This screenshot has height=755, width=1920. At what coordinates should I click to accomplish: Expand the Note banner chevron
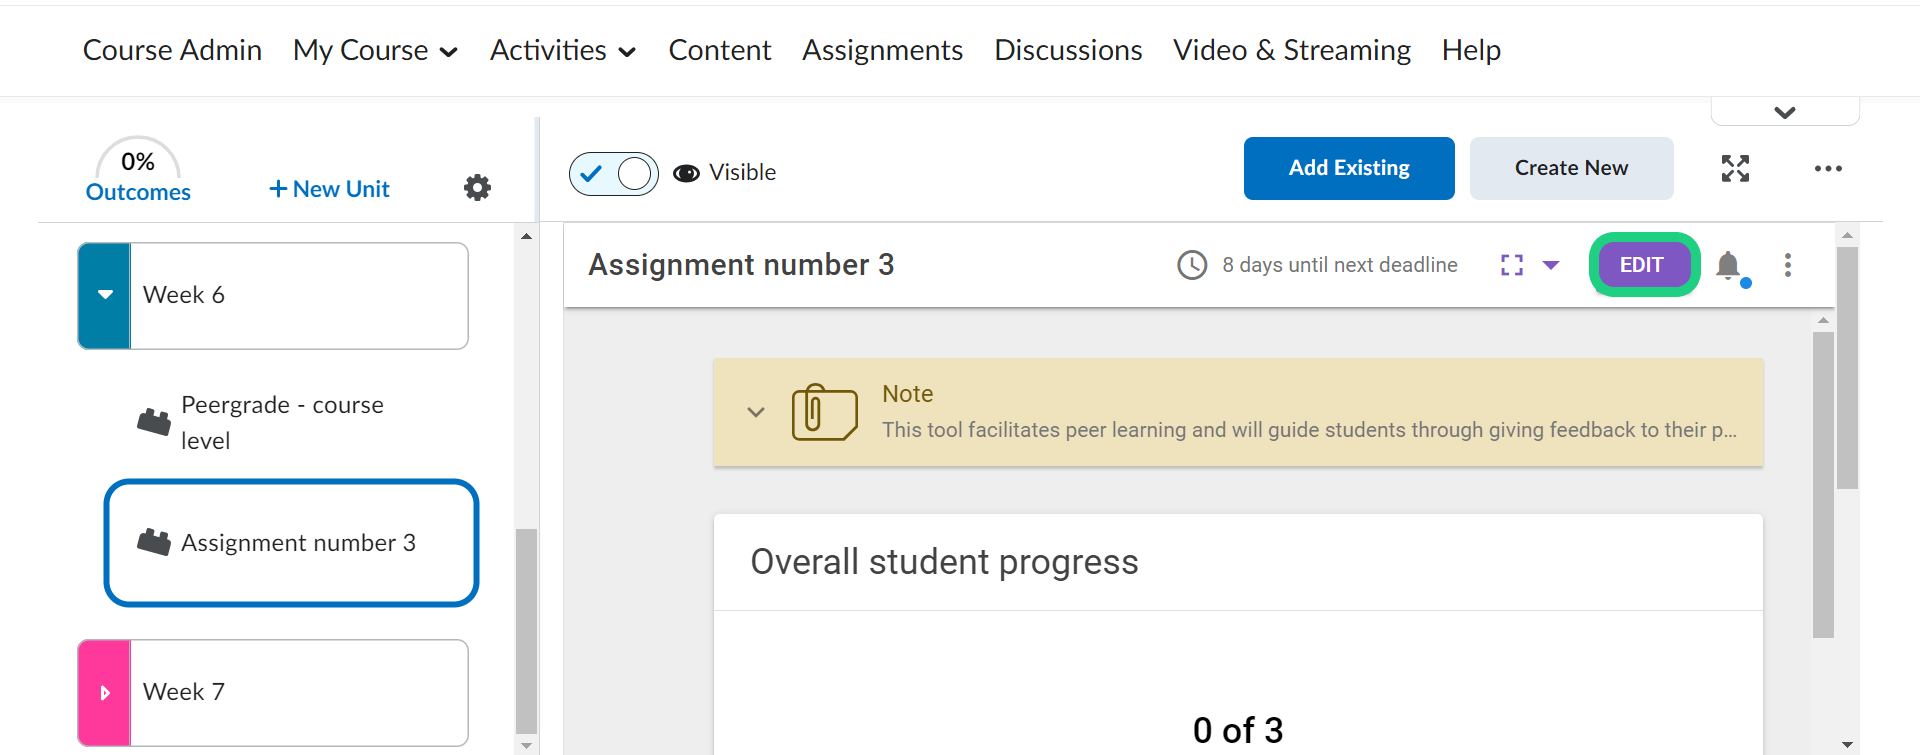click(x=756, y=412)
